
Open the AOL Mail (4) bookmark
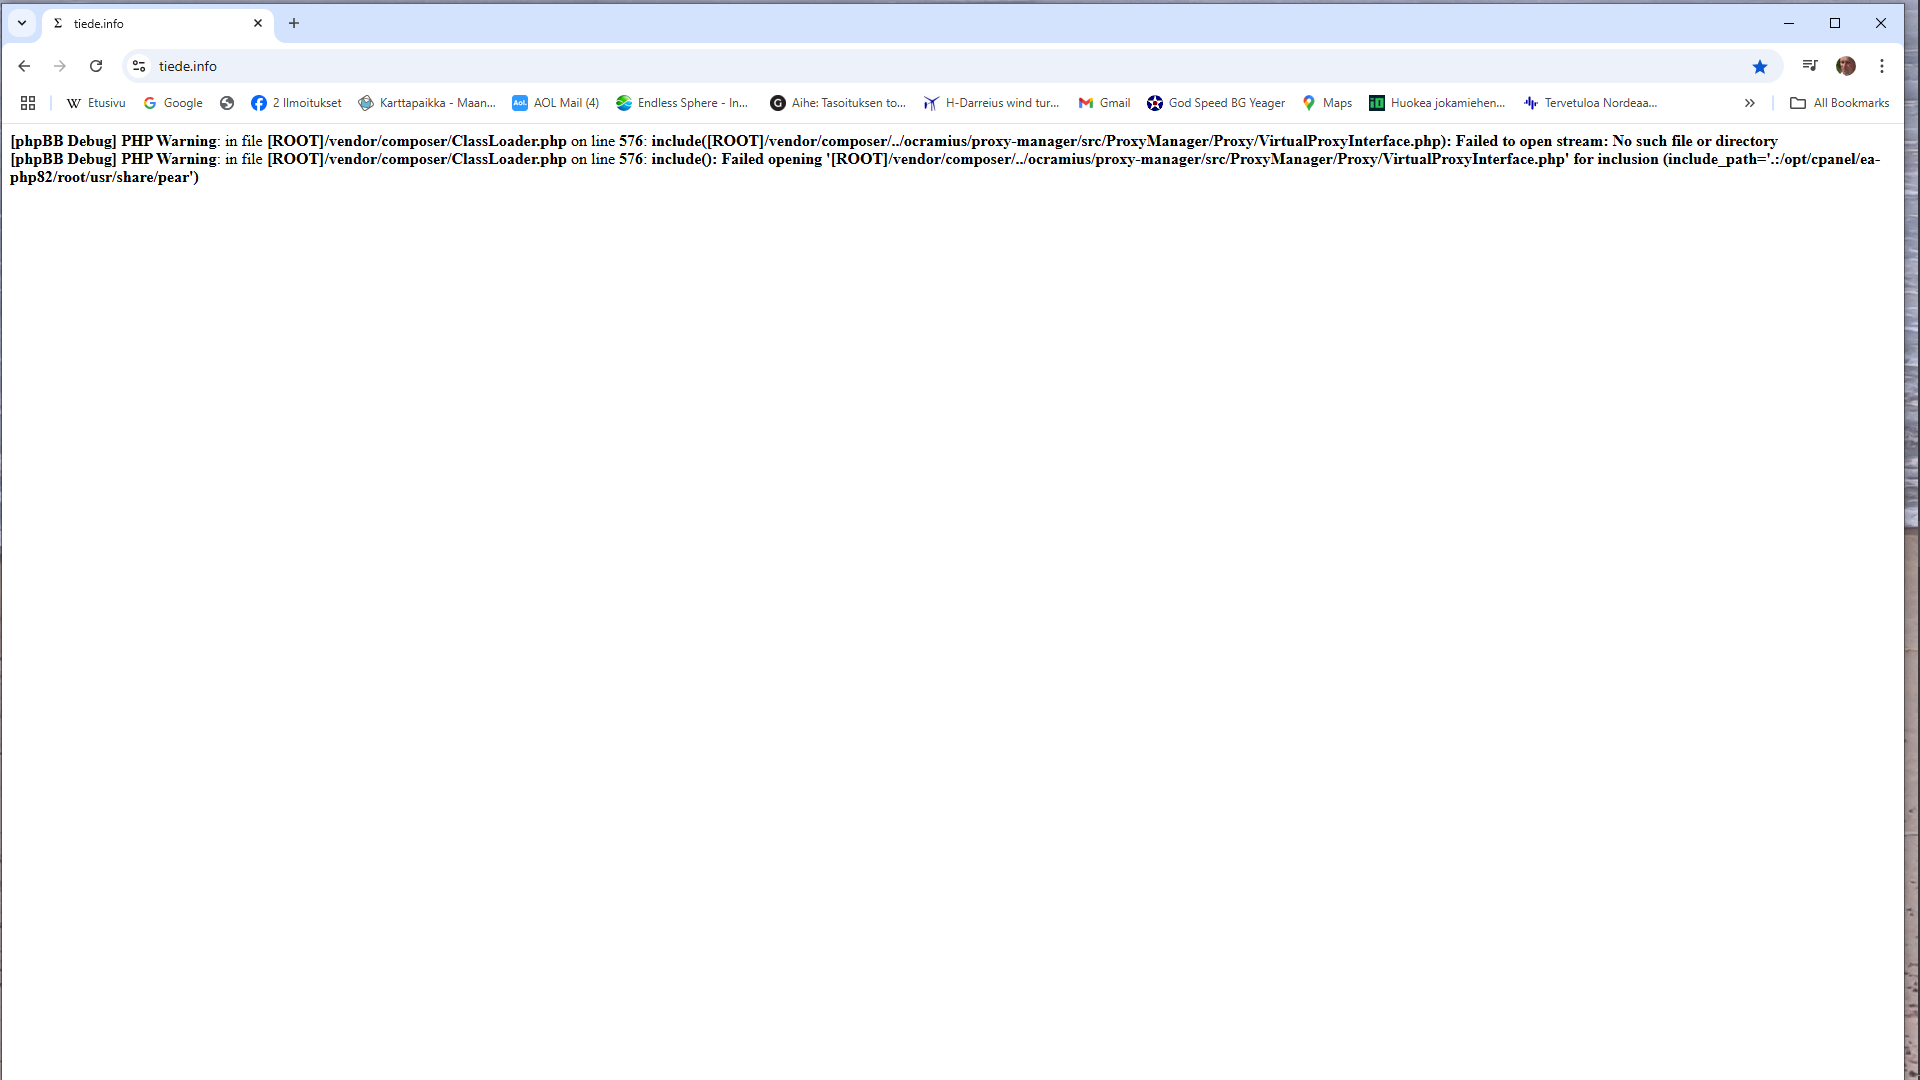point(555,103)
